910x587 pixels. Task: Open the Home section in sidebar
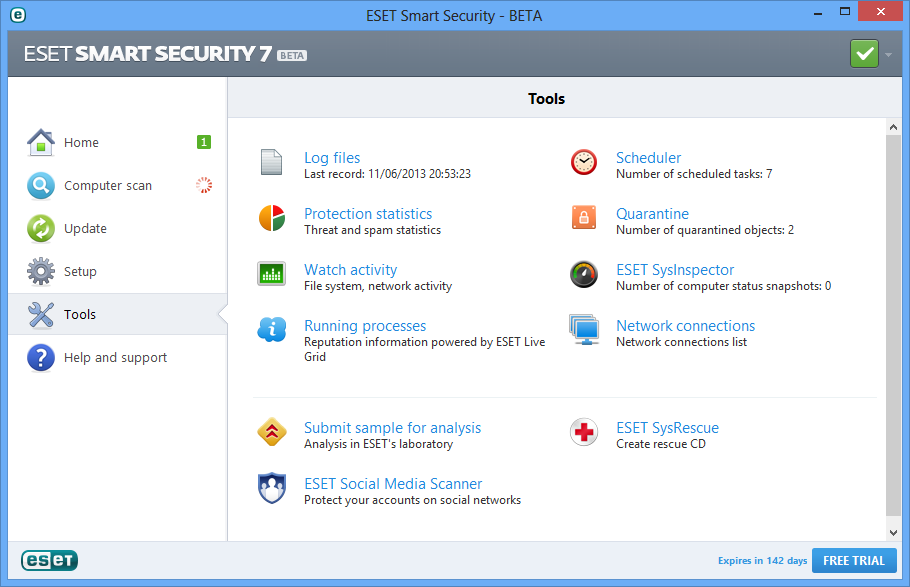coord(81,142)
